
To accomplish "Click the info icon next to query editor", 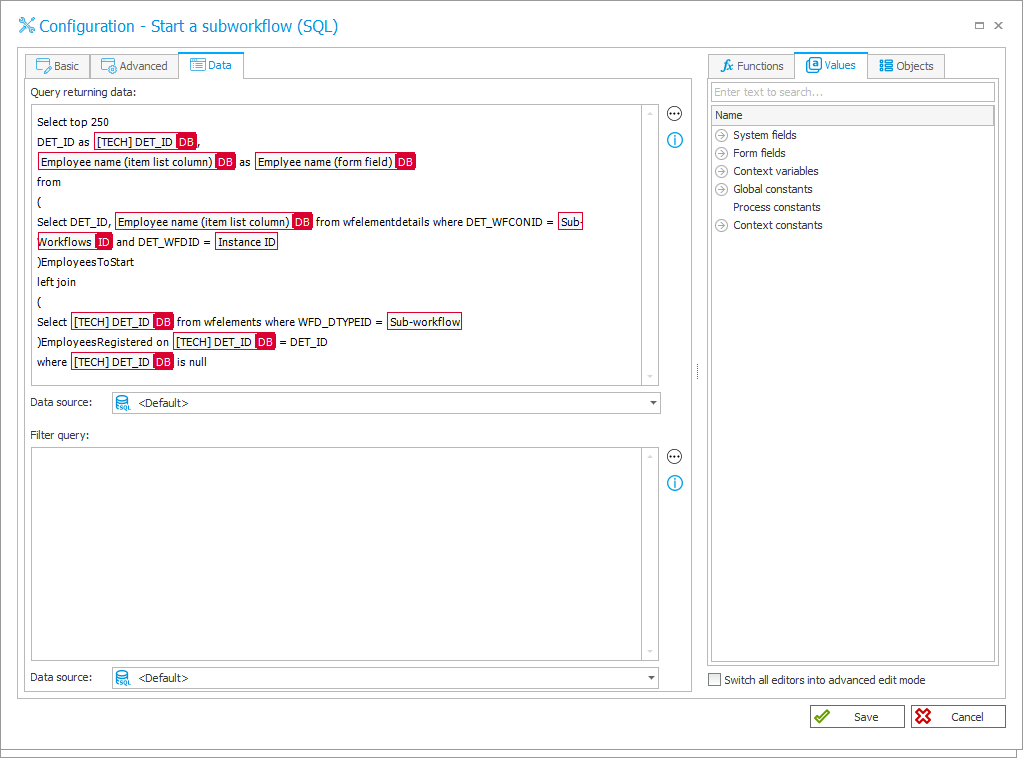I will click(x=674, y=140).
